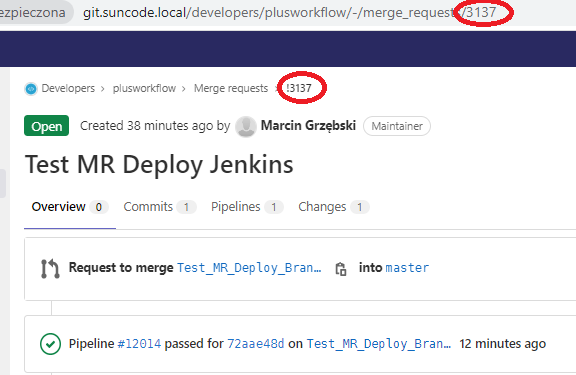The image size is (576, 375).
Task: Open pipeline #12014 link
Action: pos(139,344)
